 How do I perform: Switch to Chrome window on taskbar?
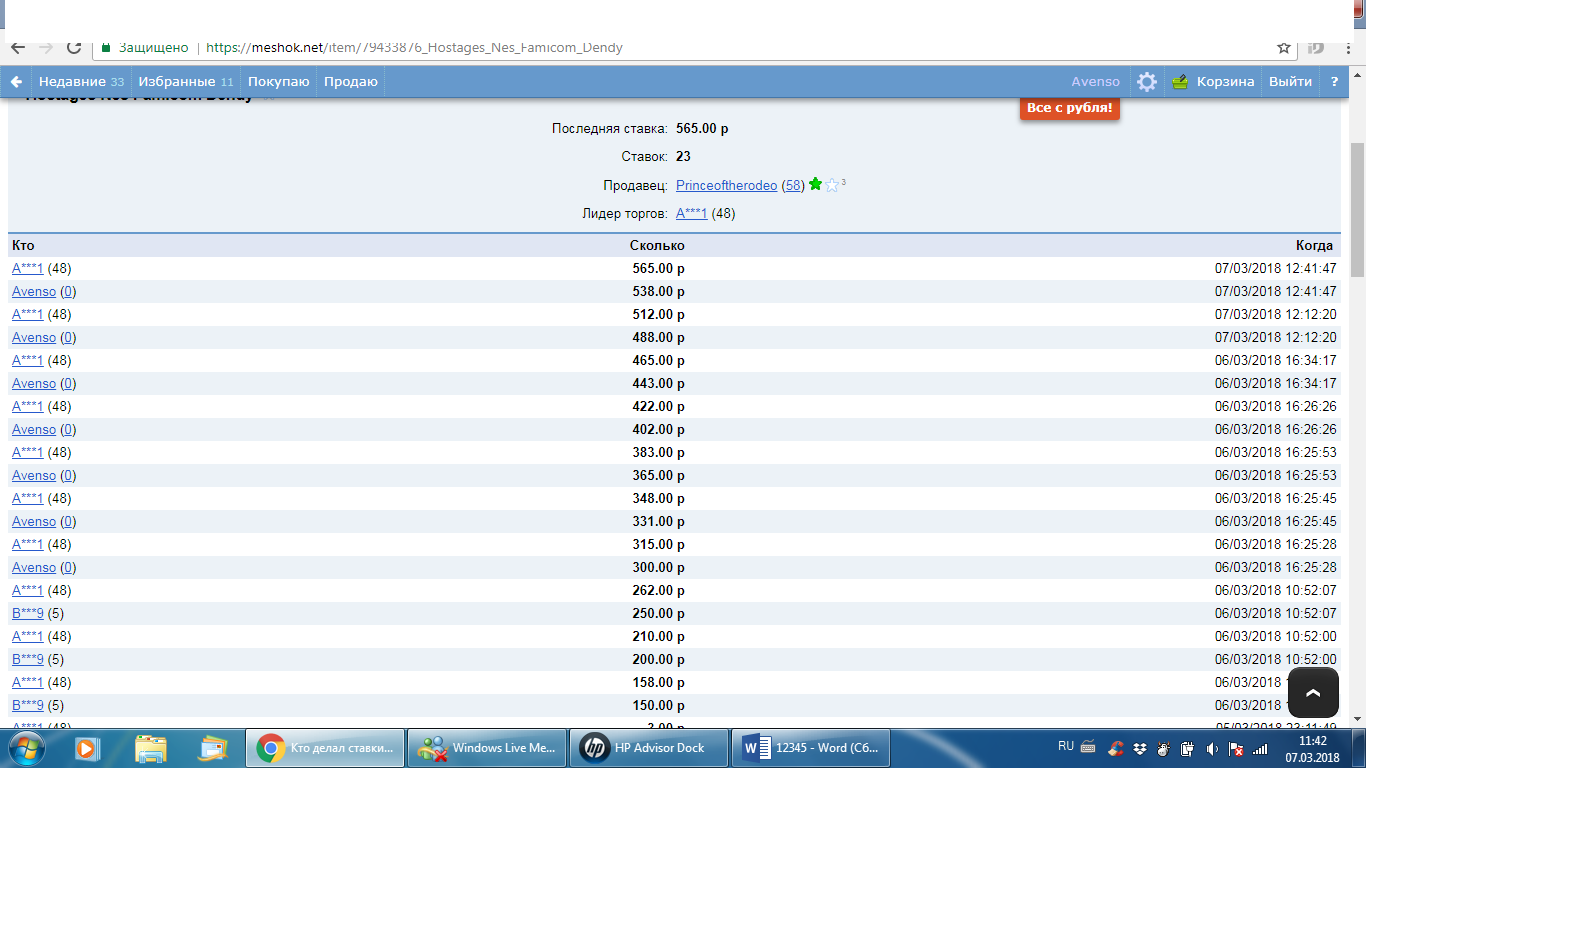325,748
